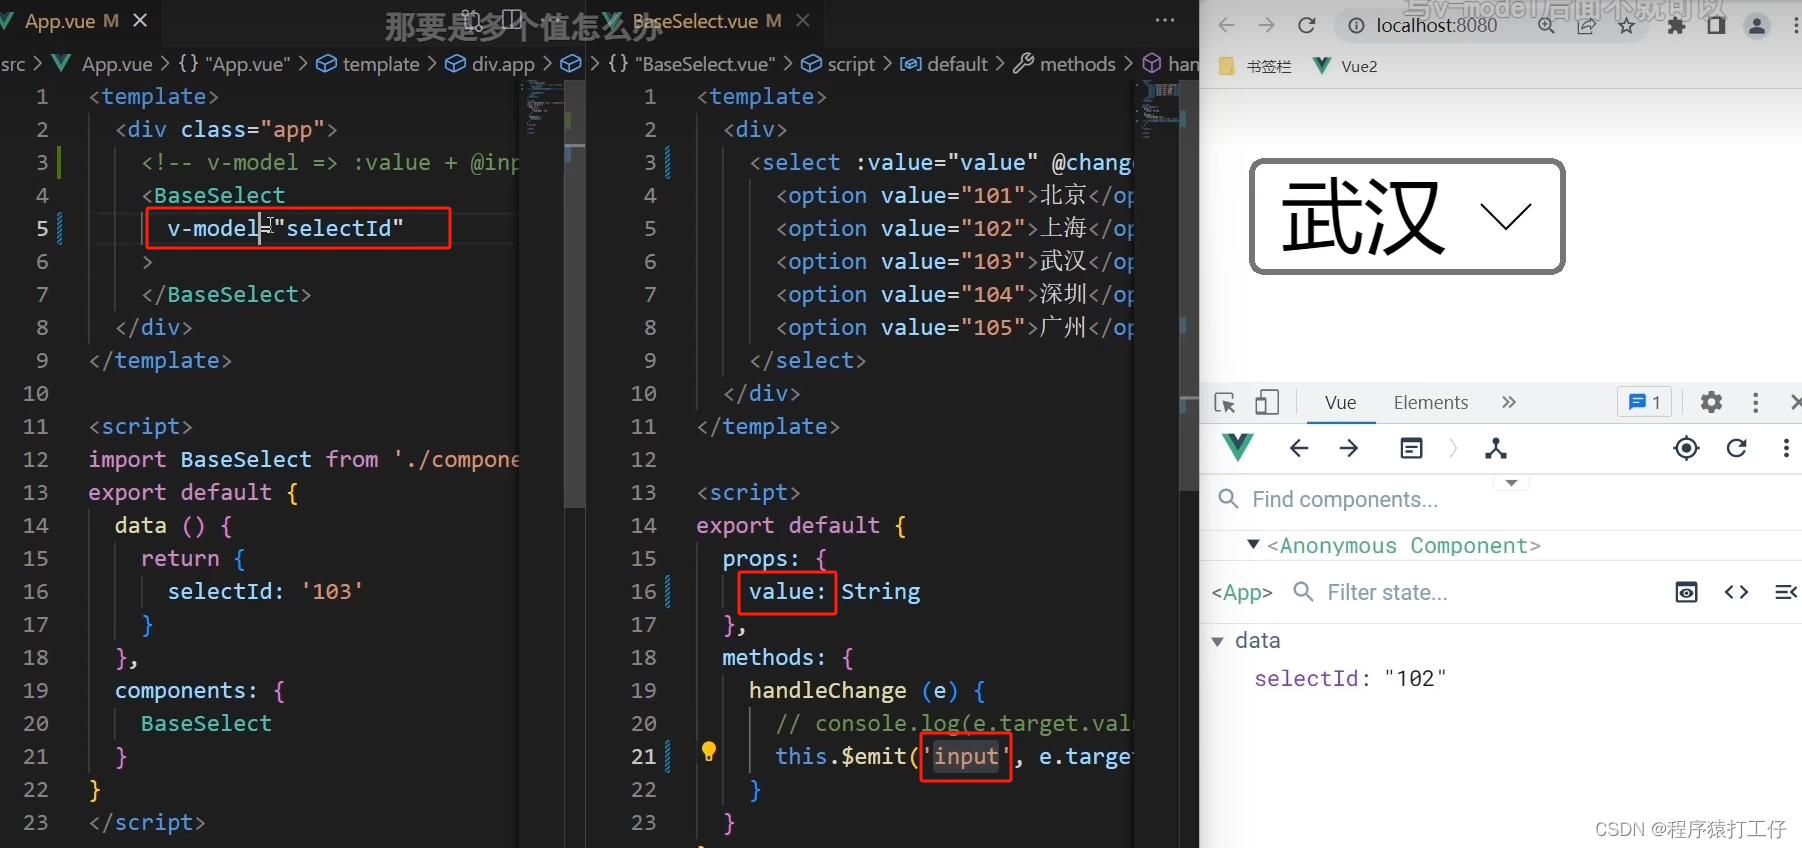Close the BaseSelect.vue editor tab
Screen dimensions: 1802x848
[x=802, y=20]
